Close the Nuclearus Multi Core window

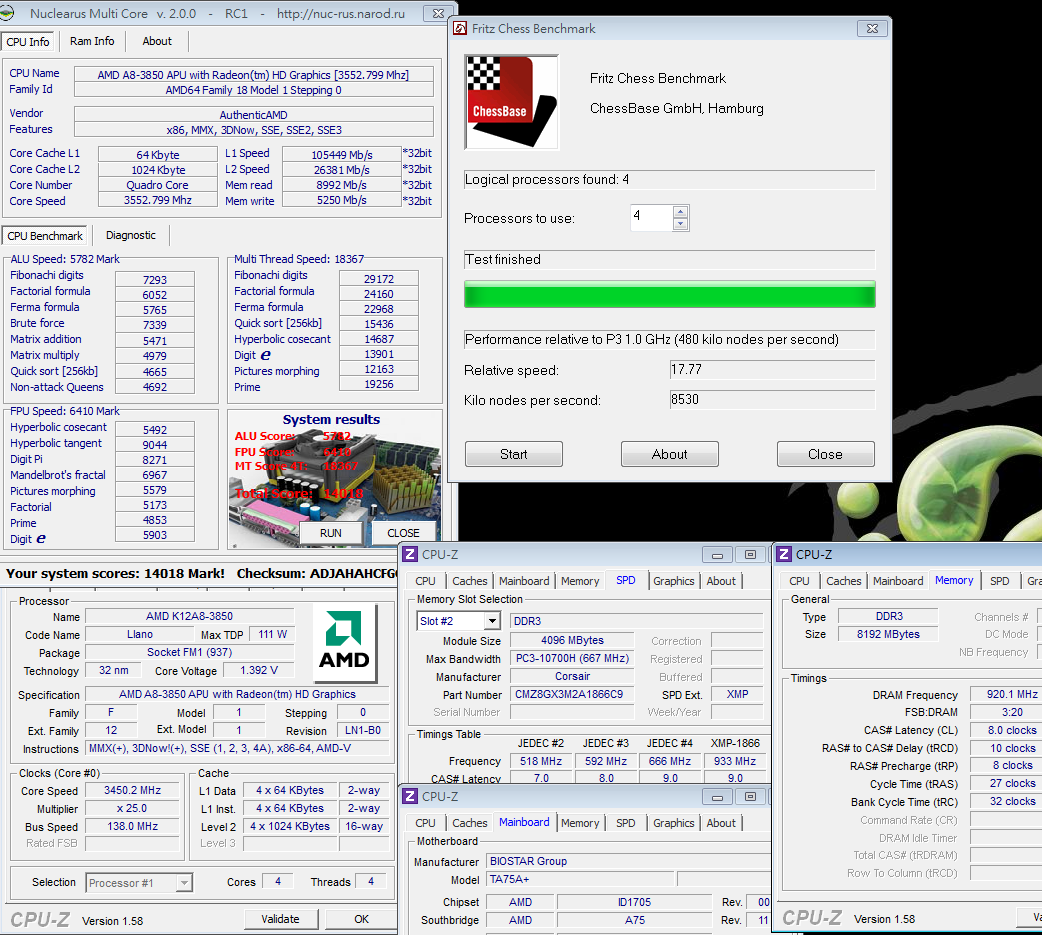(438, 13)
